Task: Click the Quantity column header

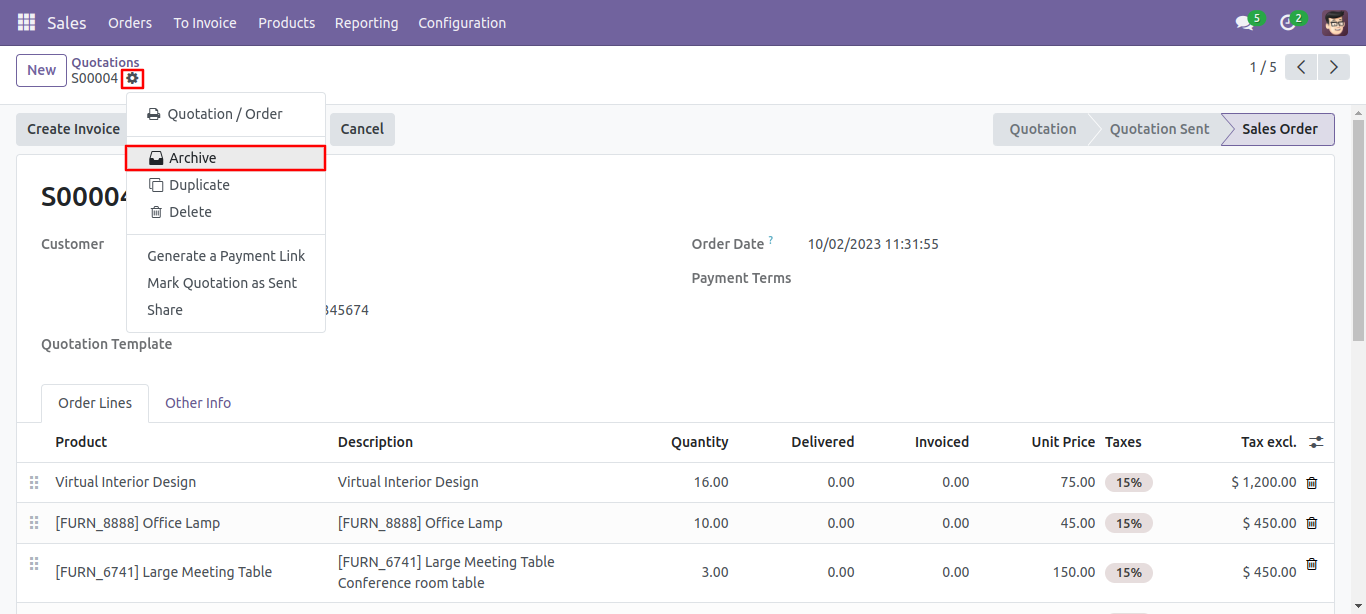Action: 700,442
